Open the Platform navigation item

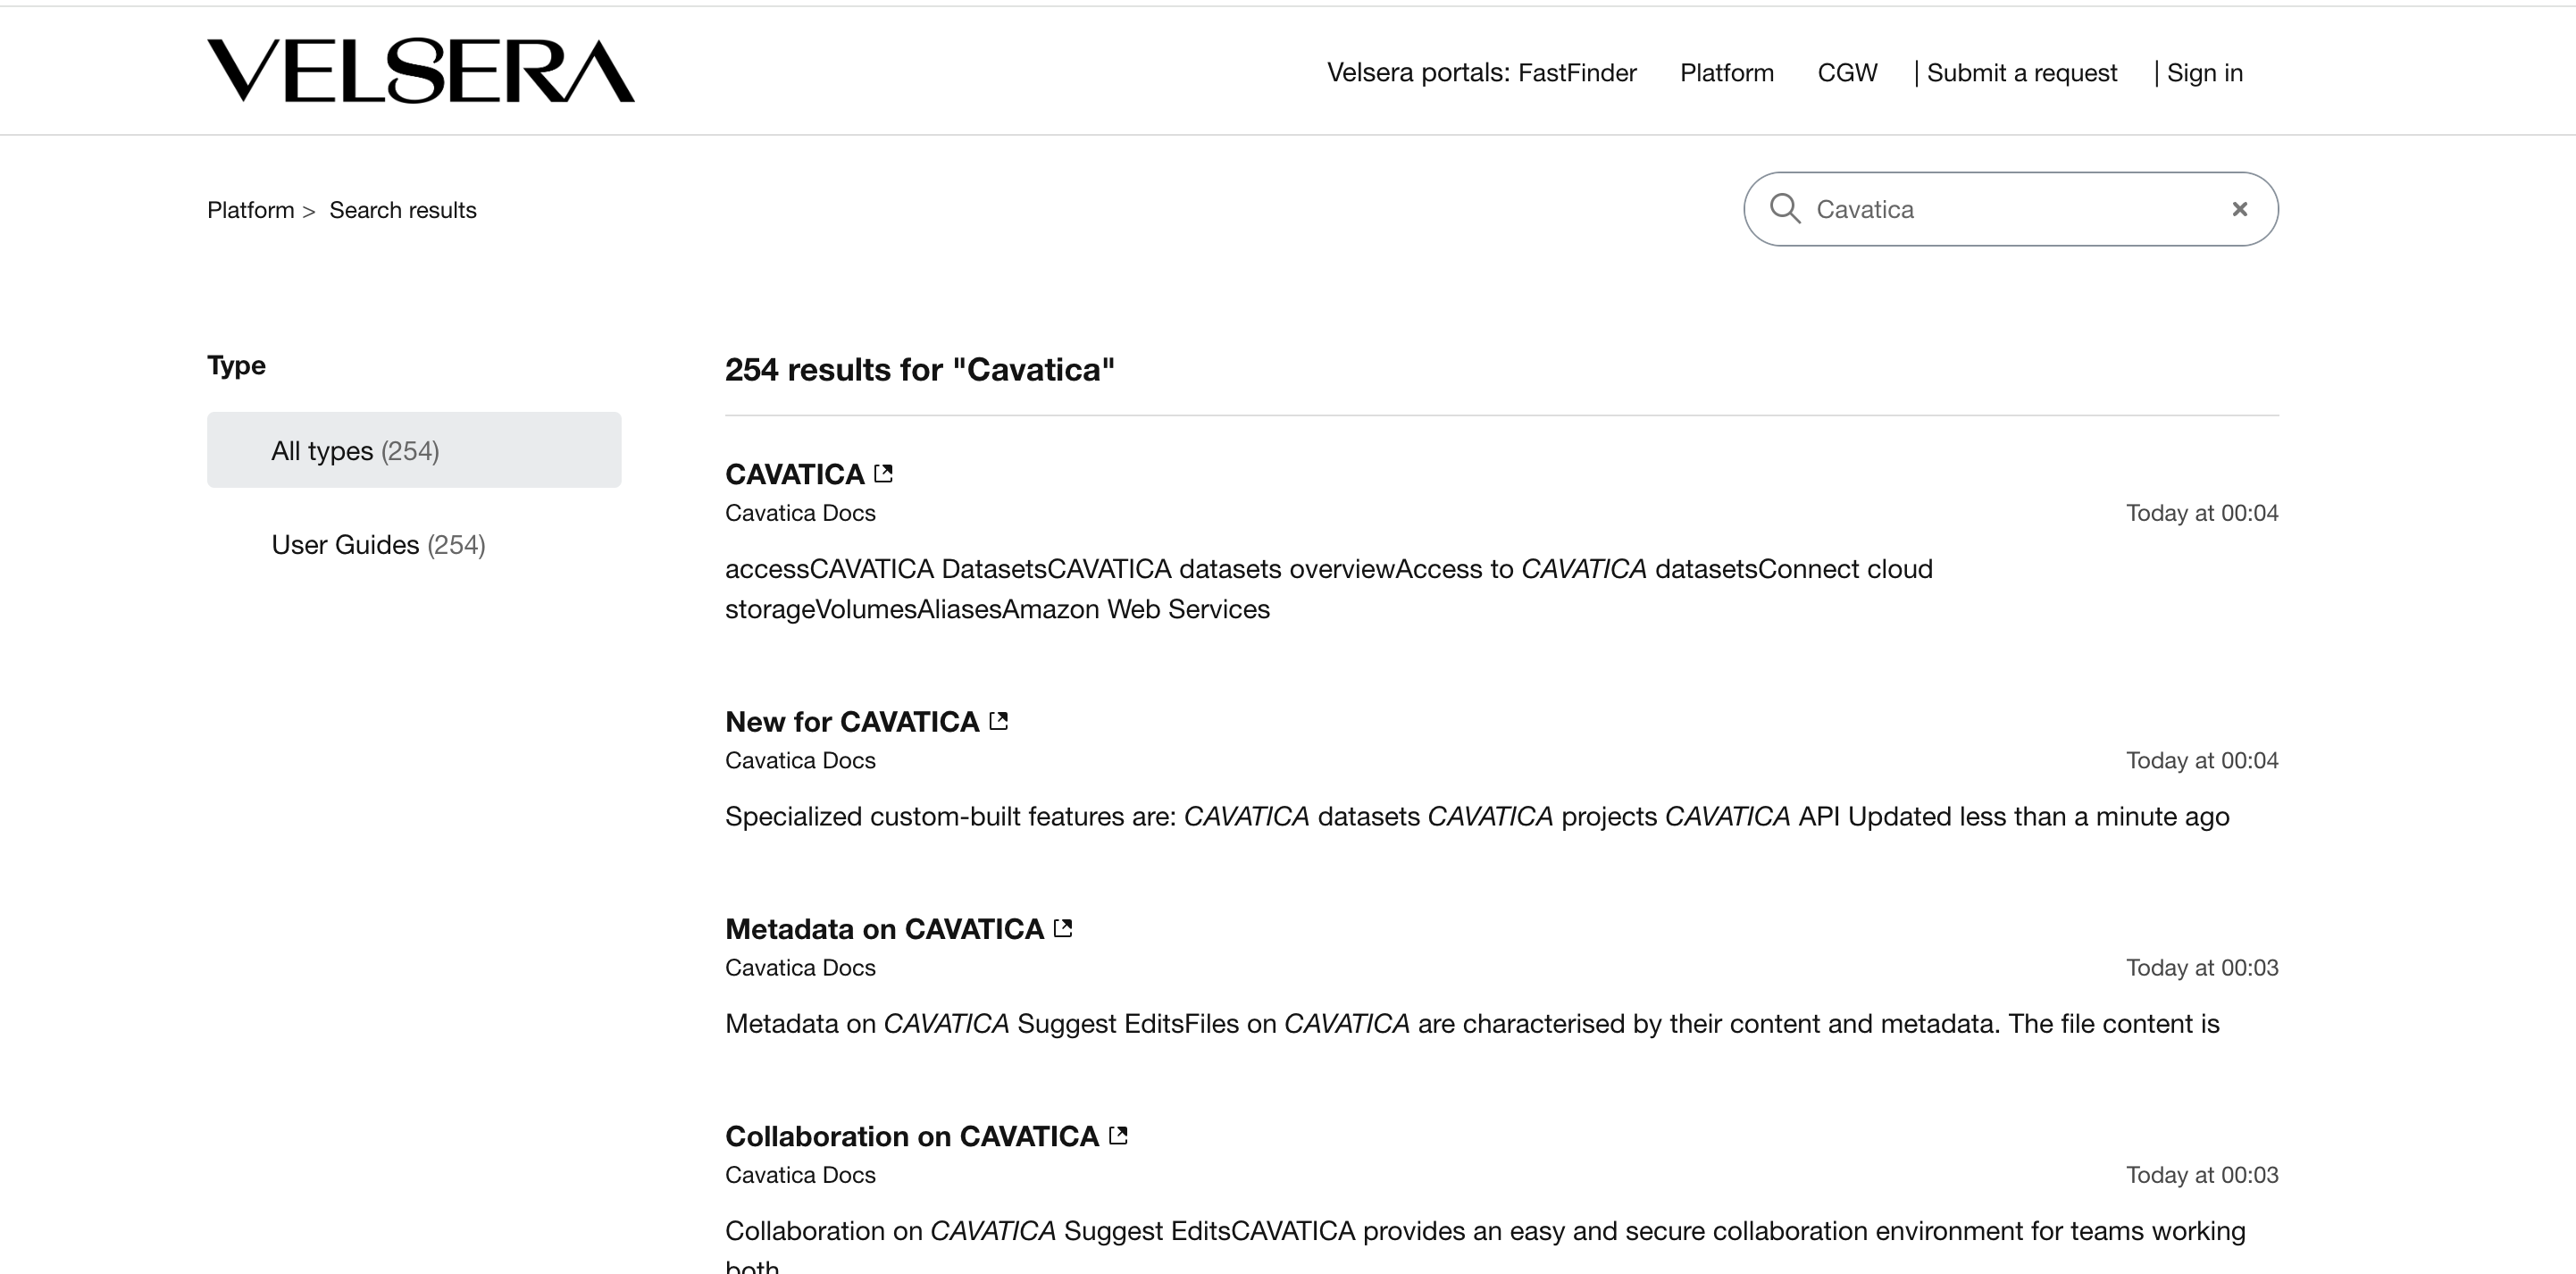(1726, 73)
